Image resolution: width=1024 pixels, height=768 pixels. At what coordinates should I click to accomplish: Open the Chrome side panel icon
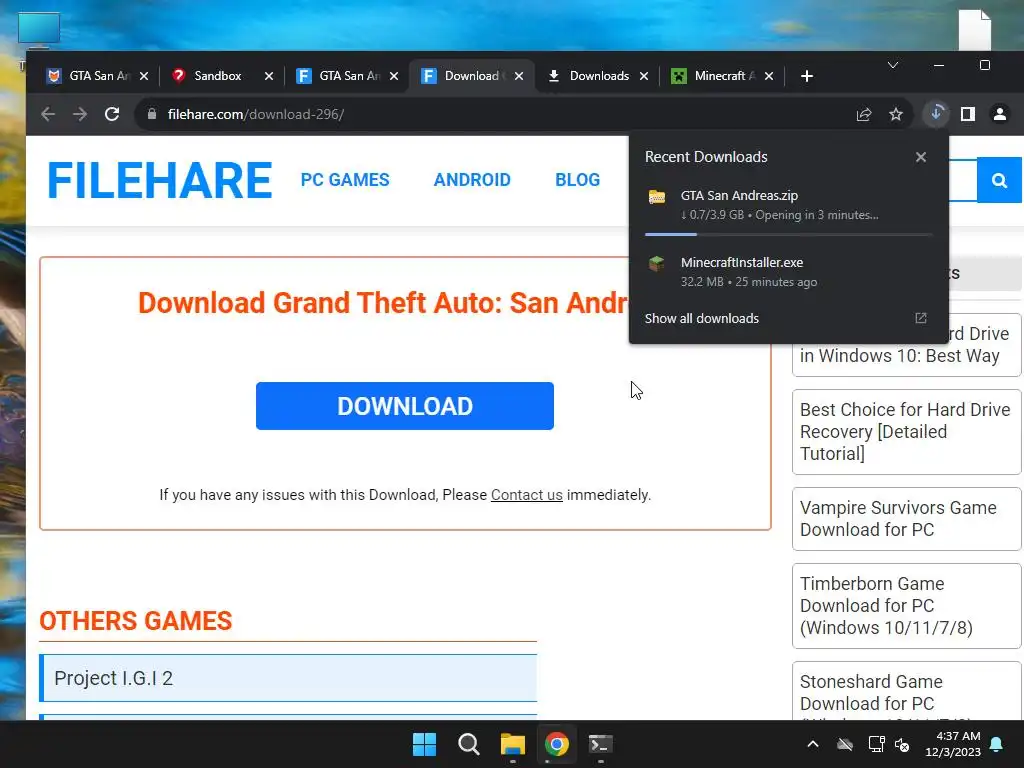click(x=968, y=114)
